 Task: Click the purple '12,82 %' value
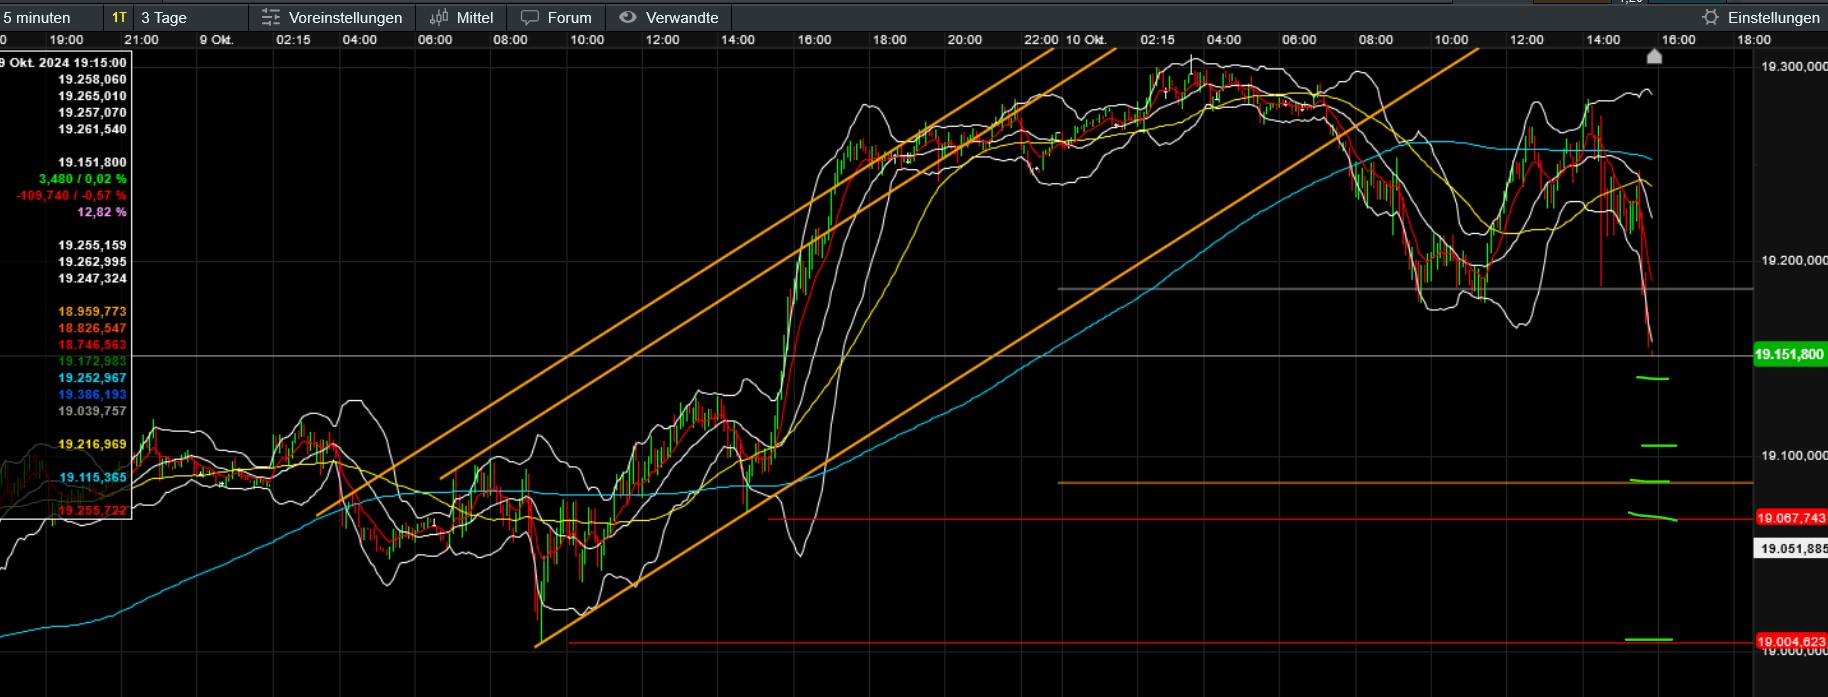pyautogui.click(x=102, y=212)
